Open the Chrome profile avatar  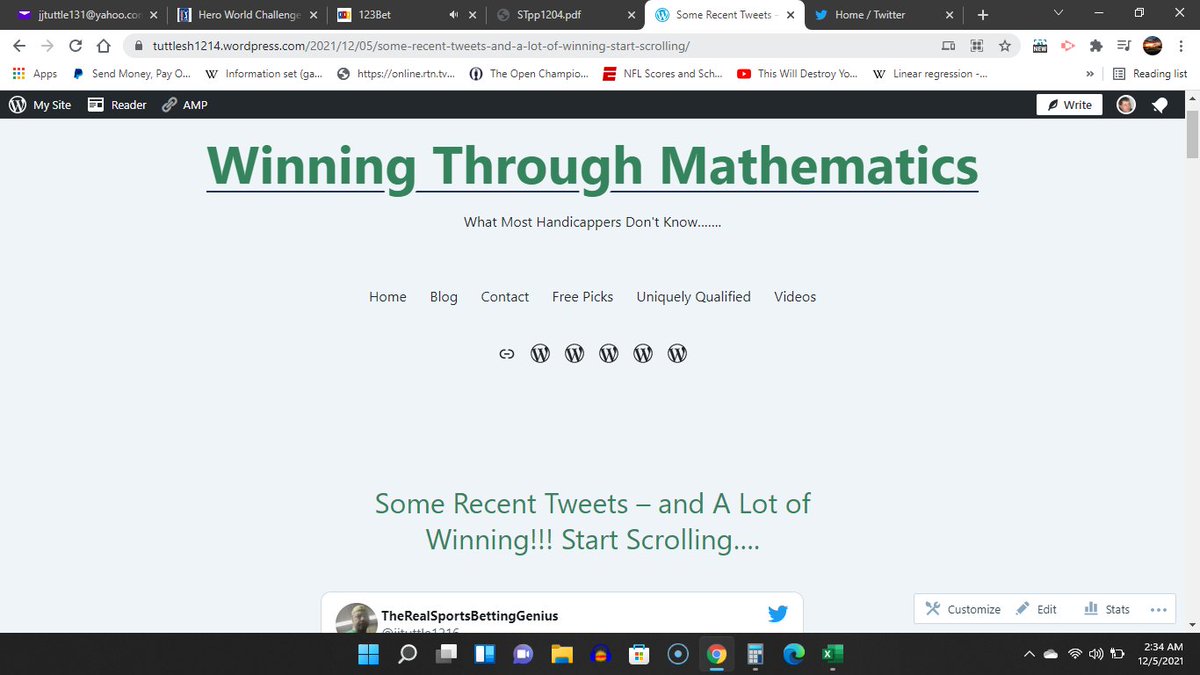point(1152,46)
